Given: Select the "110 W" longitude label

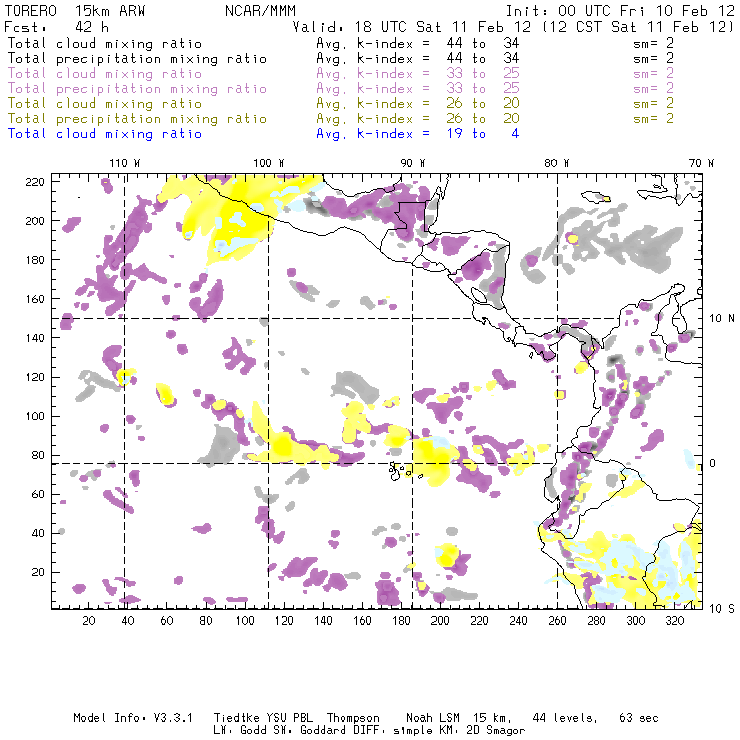Looking at the screenshot, I should [x=125, y=163].
